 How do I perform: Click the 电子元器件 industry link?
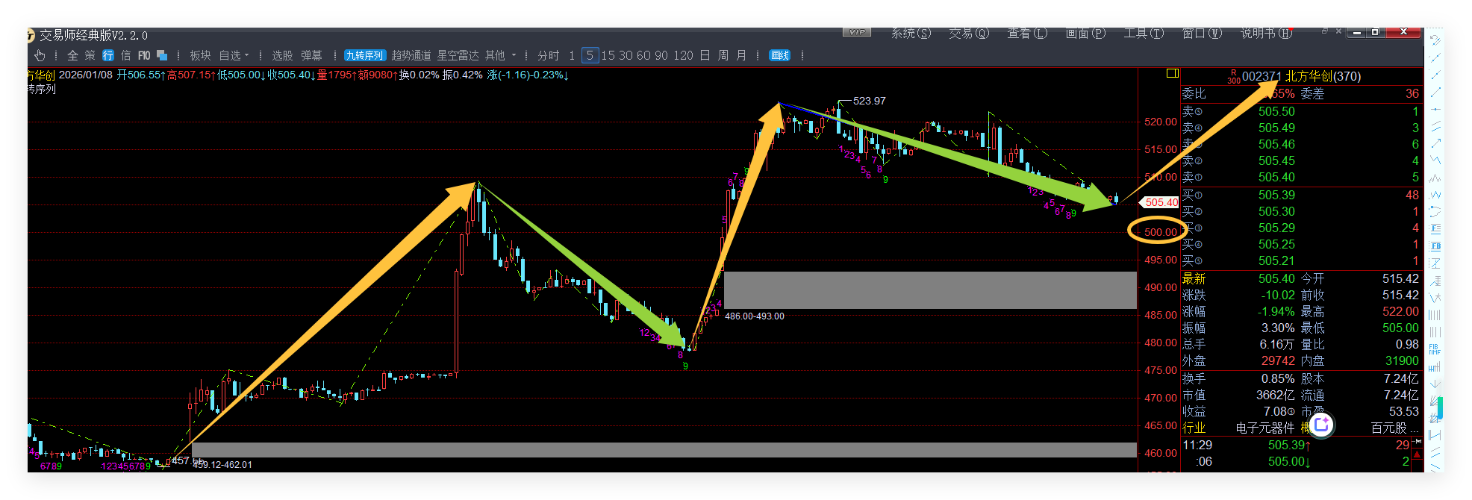click(x=1267, y=427)
